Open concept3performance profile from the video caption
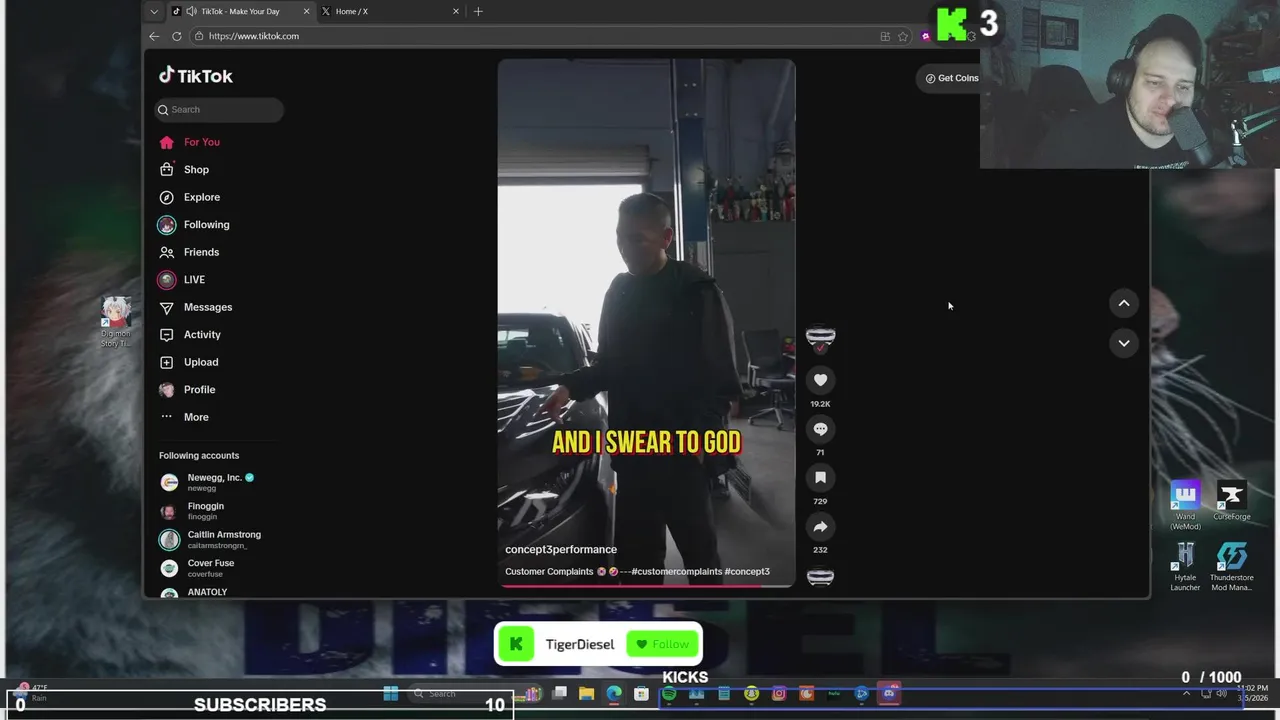Screen dimensions: 1280x720 point(561,550)
